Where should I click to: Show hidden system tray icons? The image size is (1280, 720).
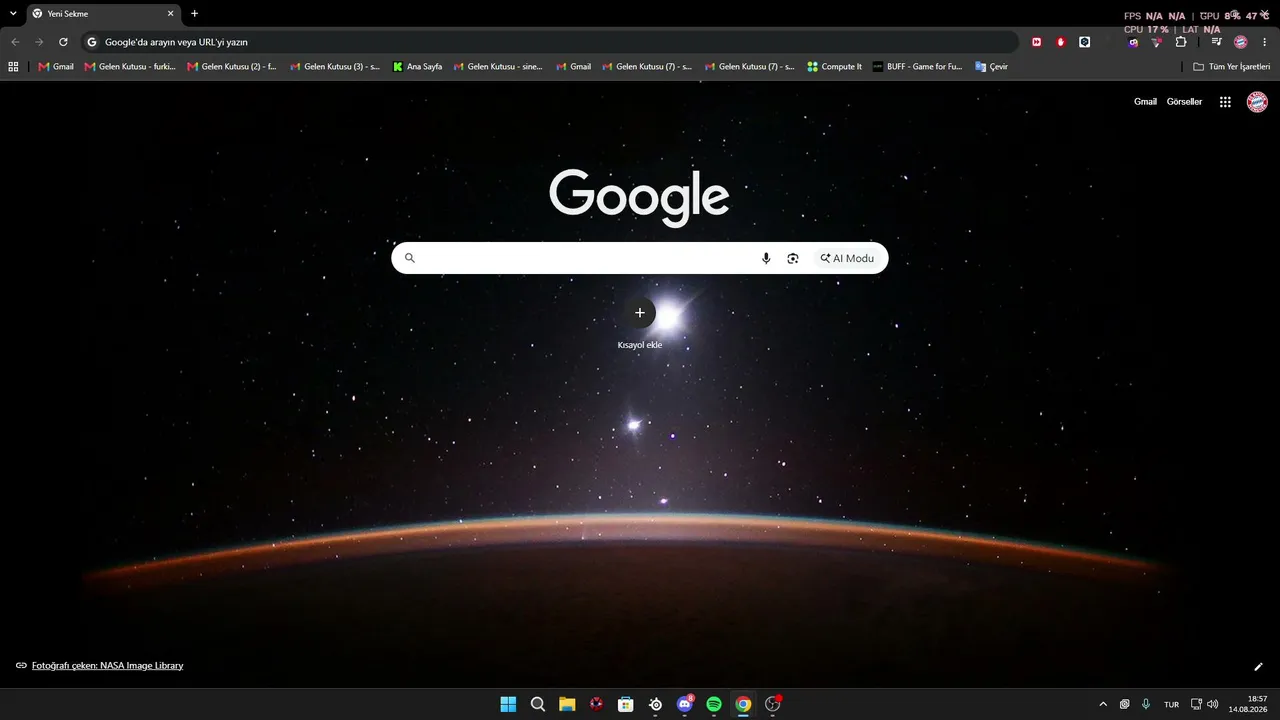[1103, 704]
